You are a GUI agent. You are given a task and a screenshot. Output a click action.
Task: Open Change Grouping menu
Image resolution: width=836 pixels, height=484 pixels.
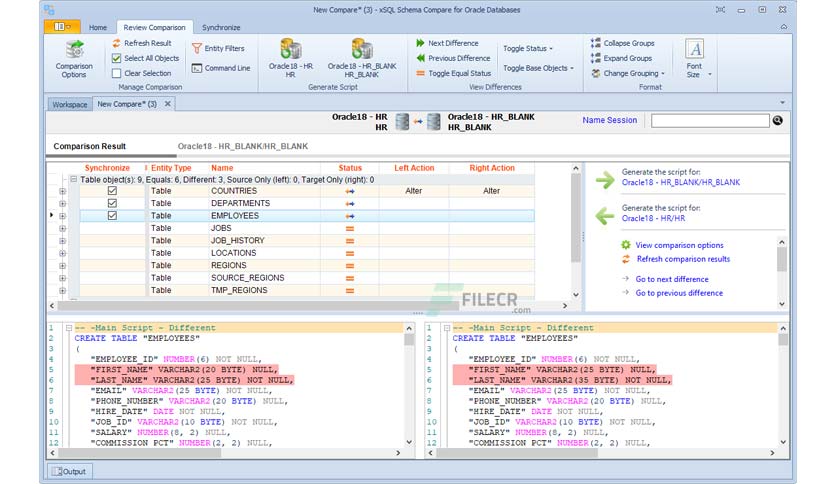tap(628, 74)
